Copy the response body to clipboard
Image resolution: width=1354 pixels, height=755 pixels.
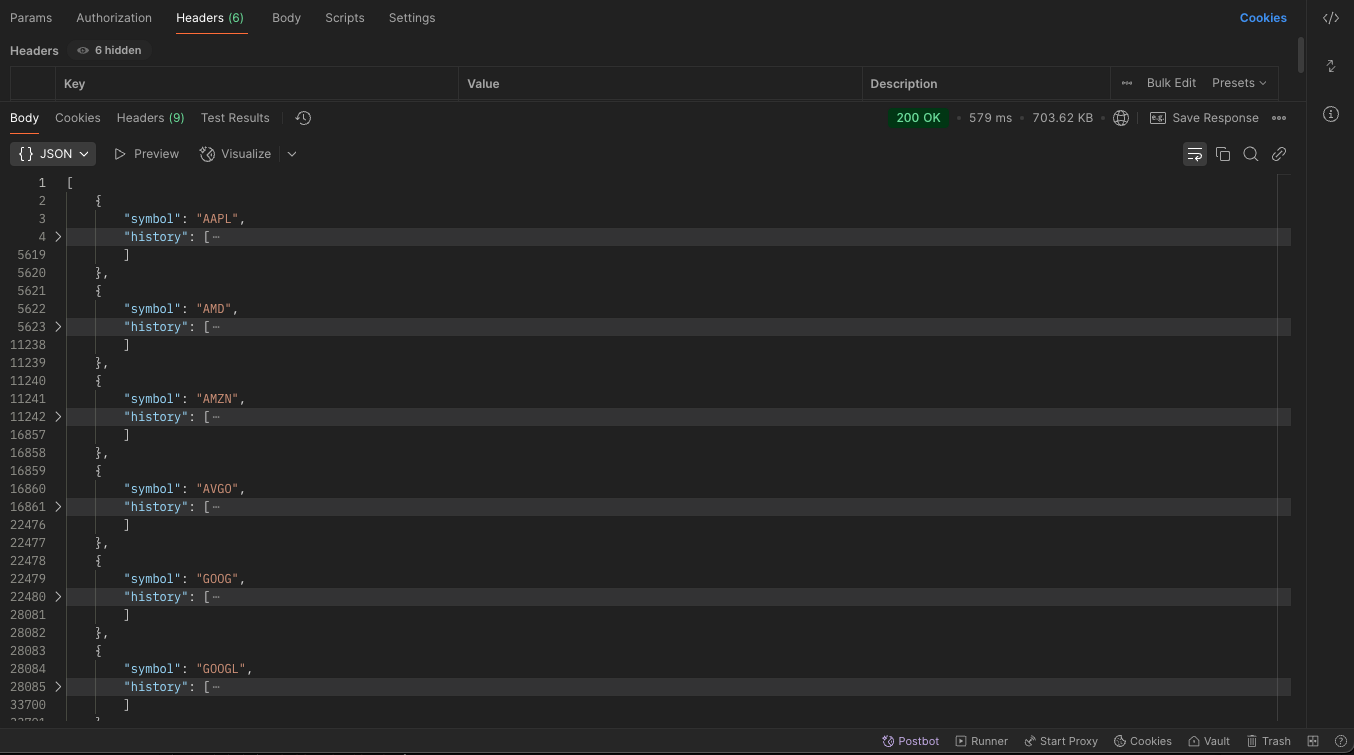point(1222,154)
